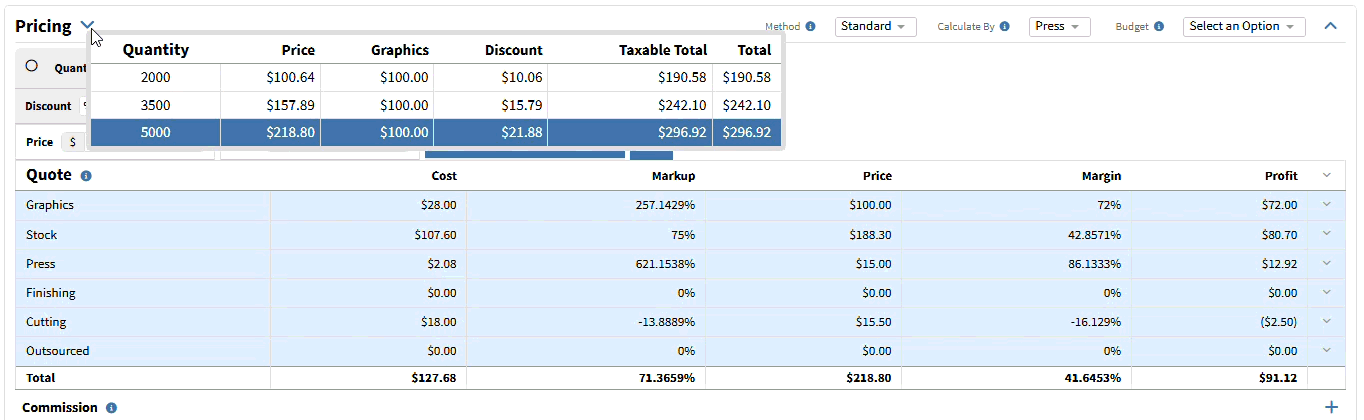Expand all rows via Quote header chevron
1364x420 pixels.
pos(1326,175)
